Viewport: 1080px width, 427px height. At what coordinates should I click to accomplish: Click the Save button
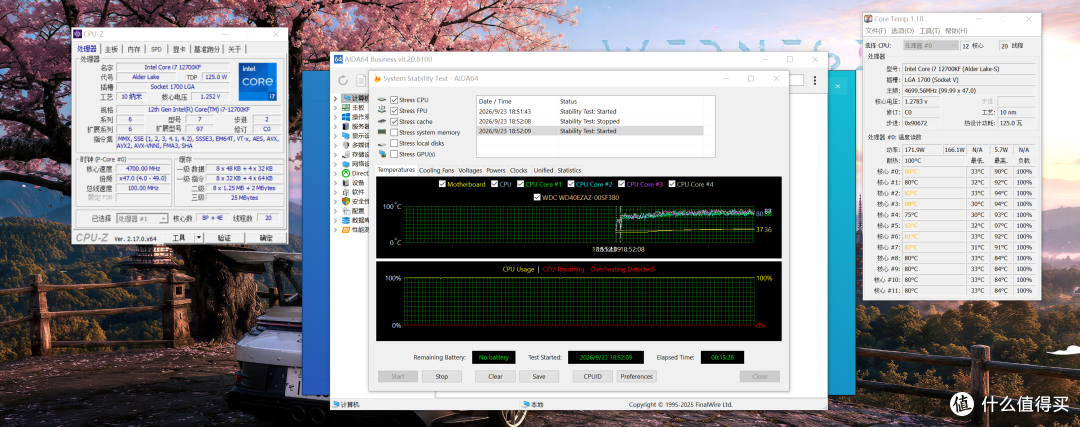click(539, 377)
